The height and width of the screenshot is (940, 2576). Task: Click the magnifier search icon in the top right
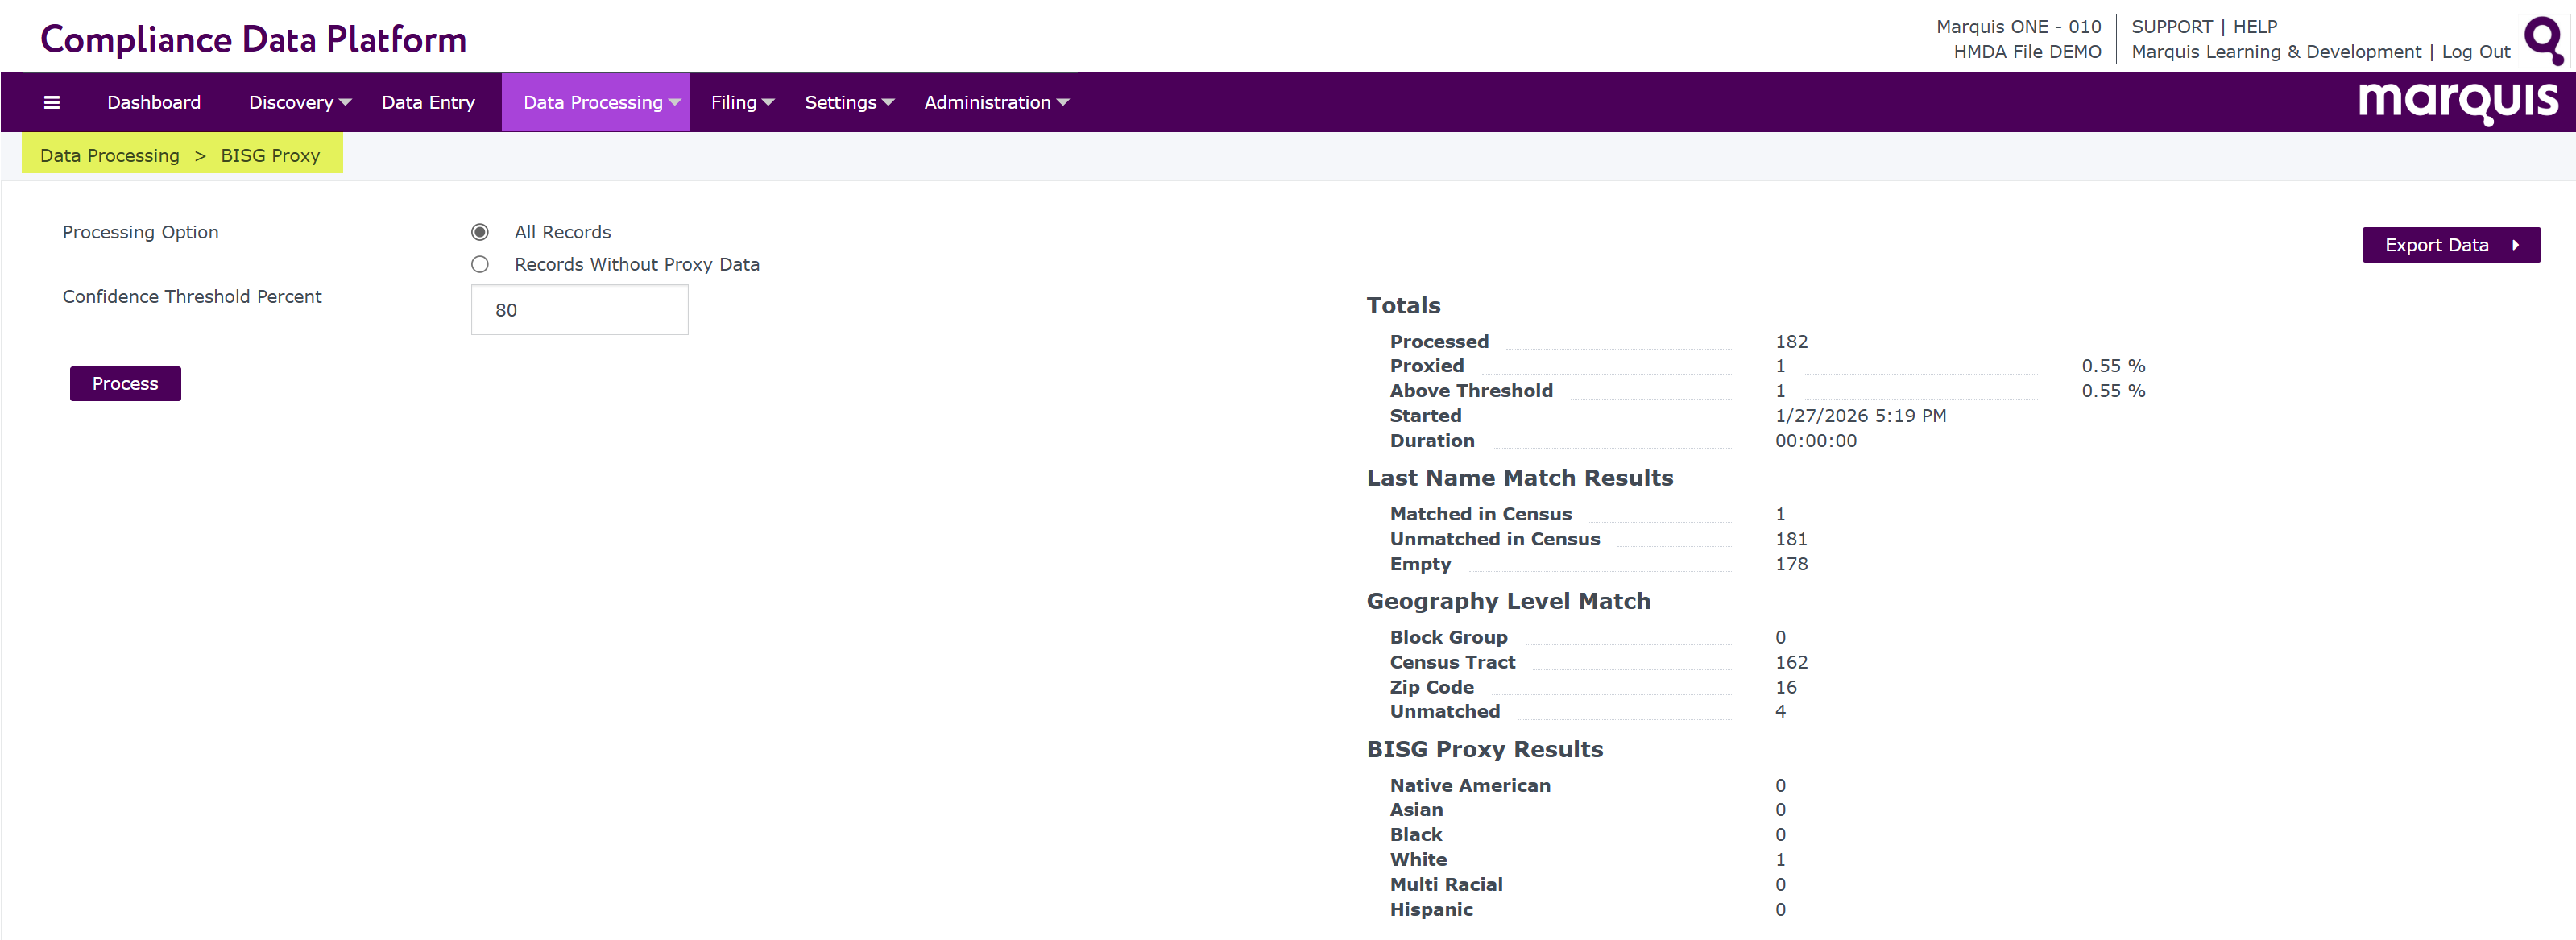(x=2542, y=41)
